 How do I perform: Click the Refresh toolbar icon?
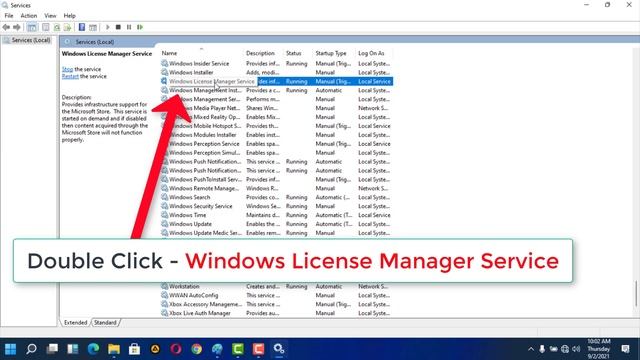57,27
